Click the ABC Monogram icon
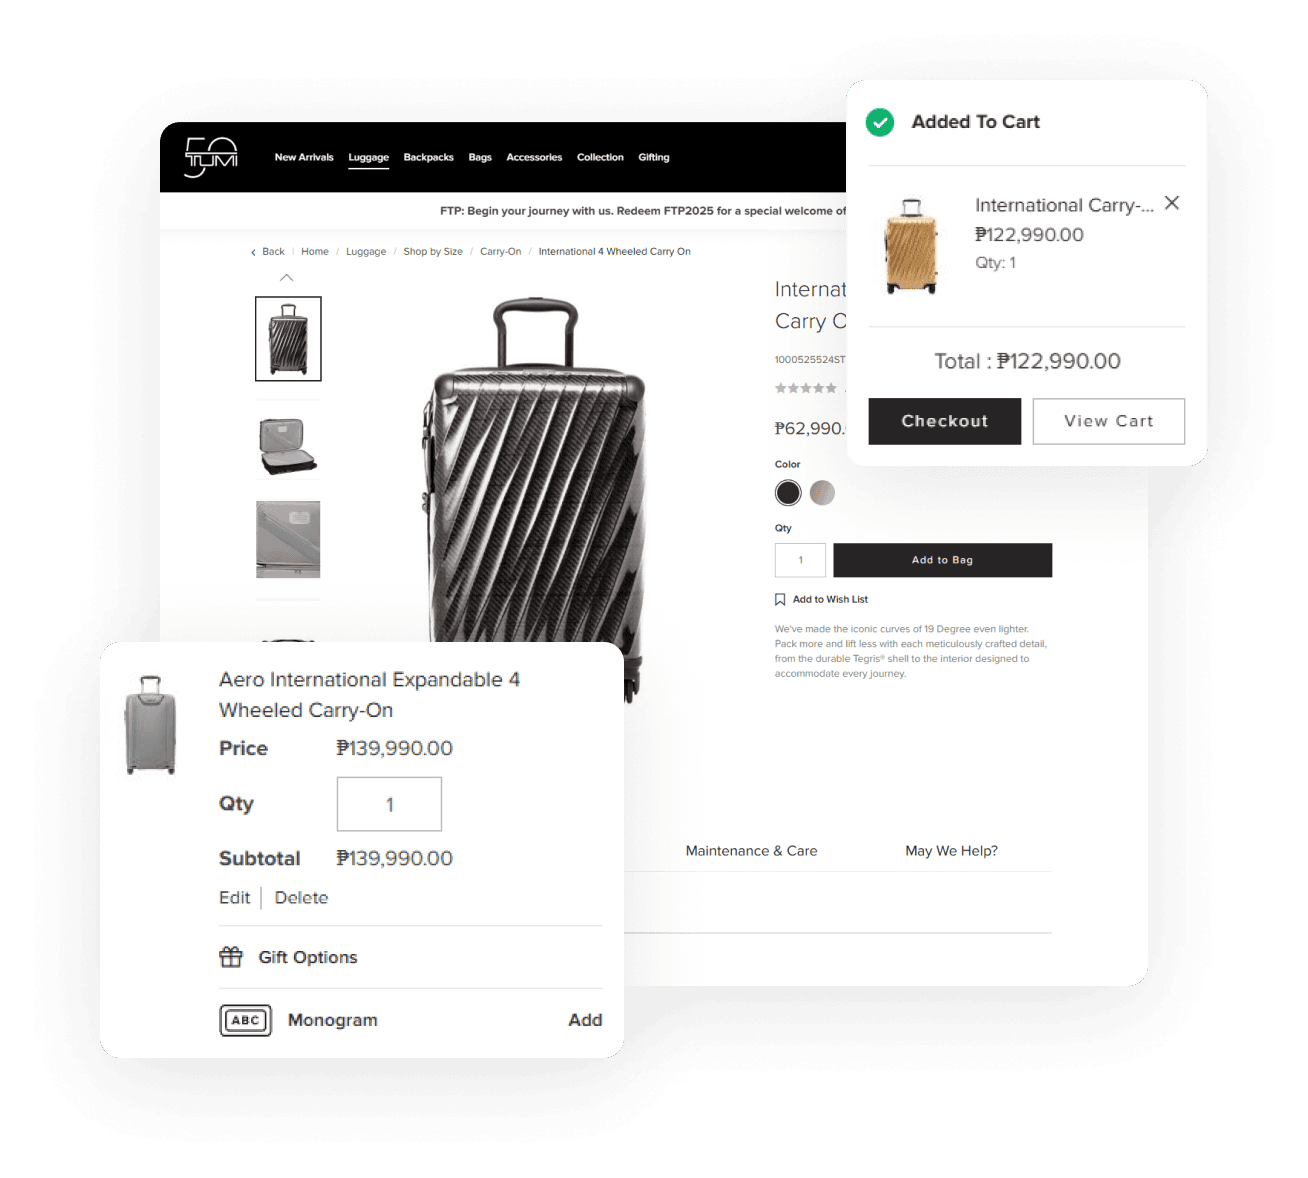 point(245,1020)
